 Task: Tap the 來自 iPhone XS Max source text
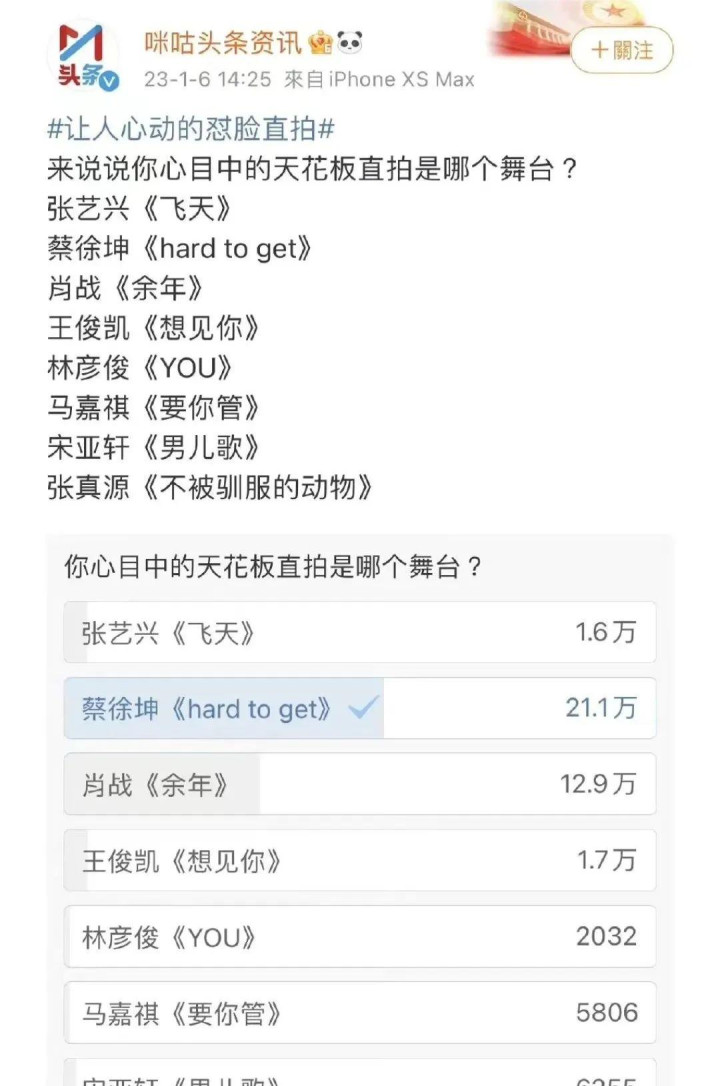pos(379,80)
